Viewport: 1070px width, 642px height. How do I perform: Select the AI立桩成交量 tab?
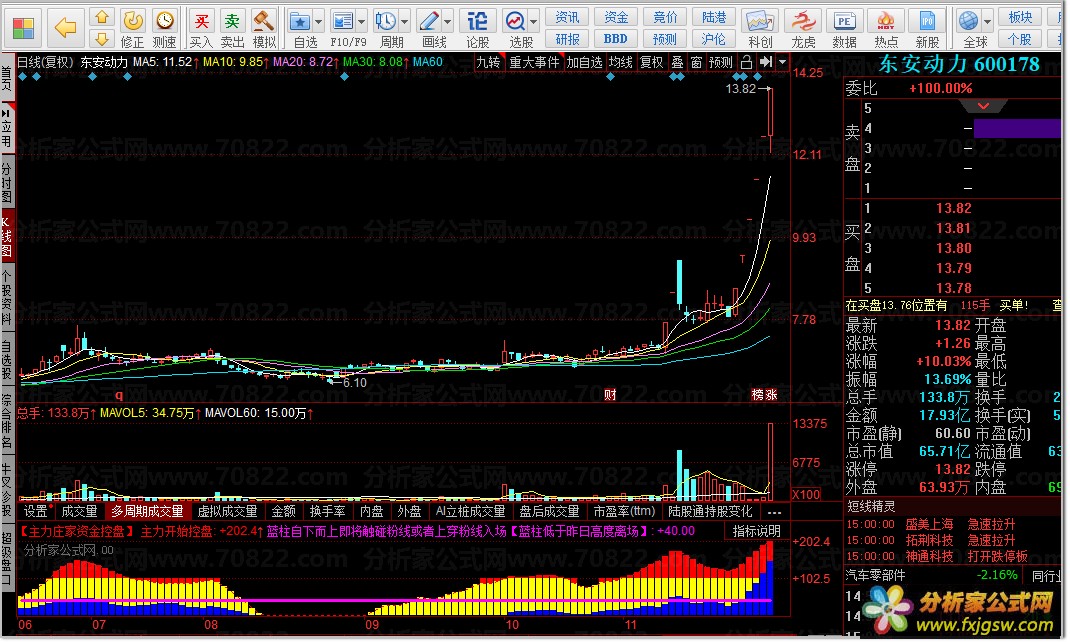point(470,512)
